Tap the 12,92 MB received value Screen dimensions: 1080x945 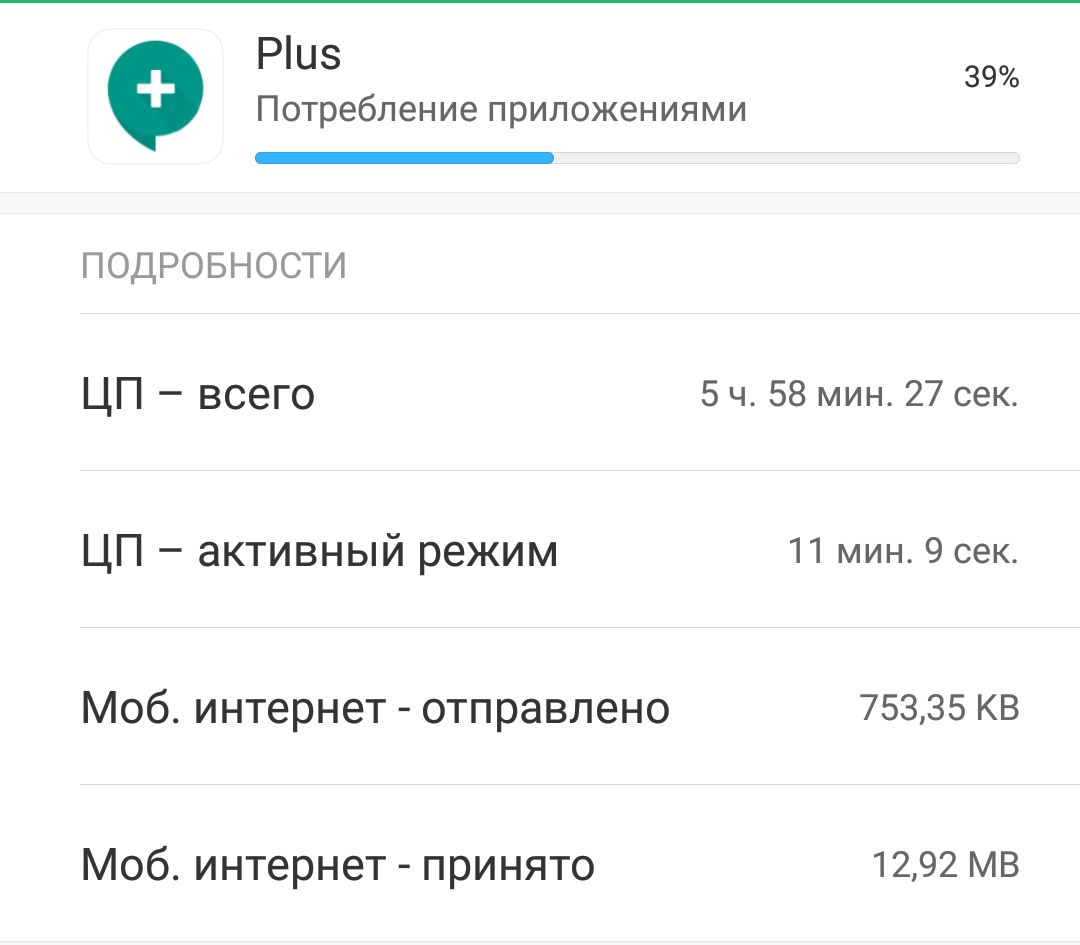(946, 865)
